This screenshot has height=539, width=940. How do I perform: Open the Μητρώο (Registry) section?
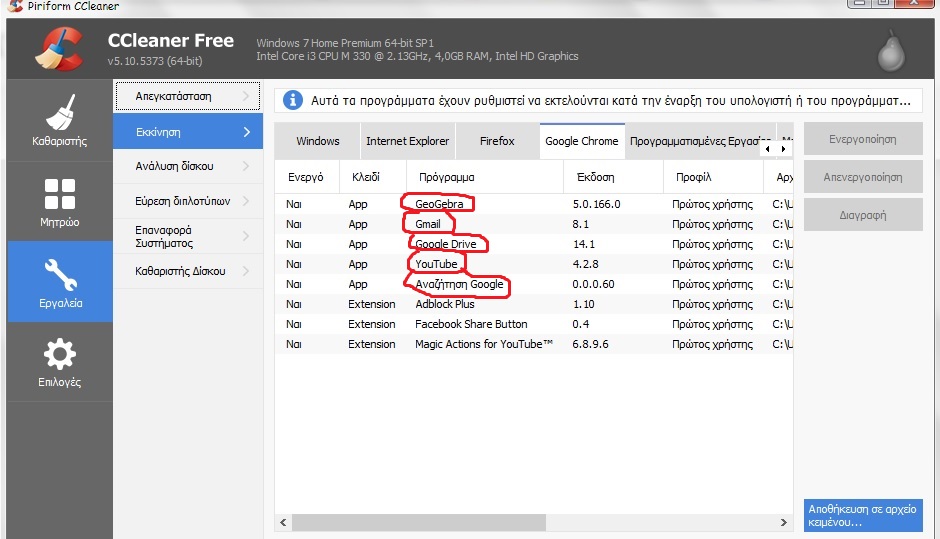(x=59, y=201)
